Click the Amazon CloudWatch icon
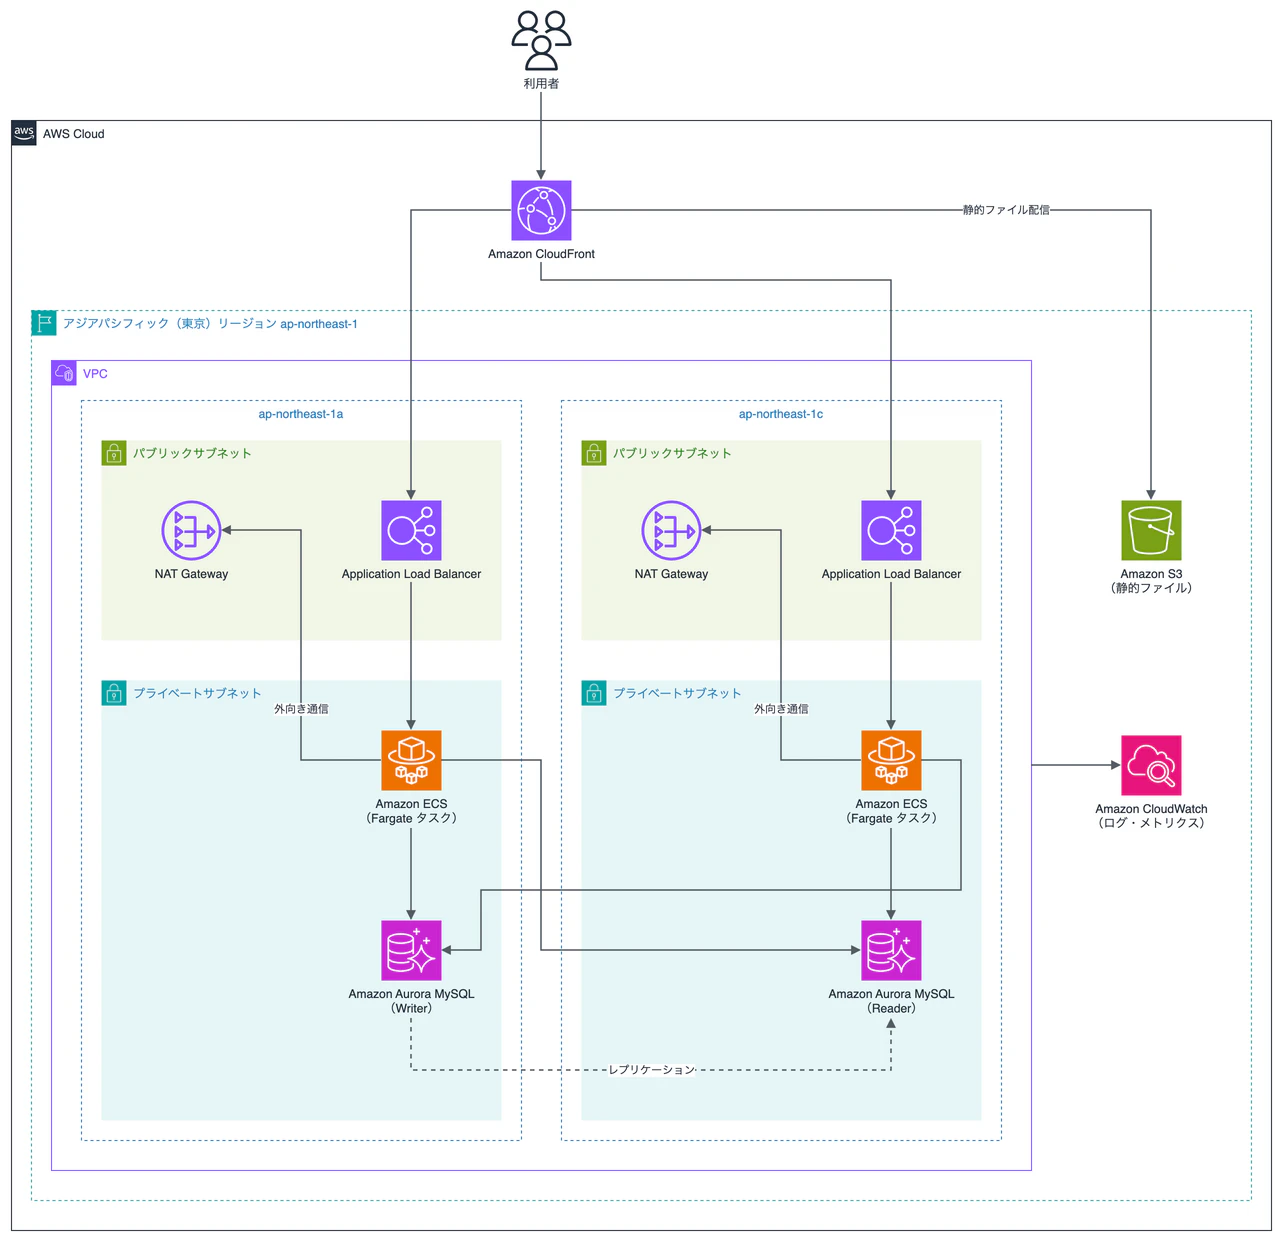 click(1151, 765)
